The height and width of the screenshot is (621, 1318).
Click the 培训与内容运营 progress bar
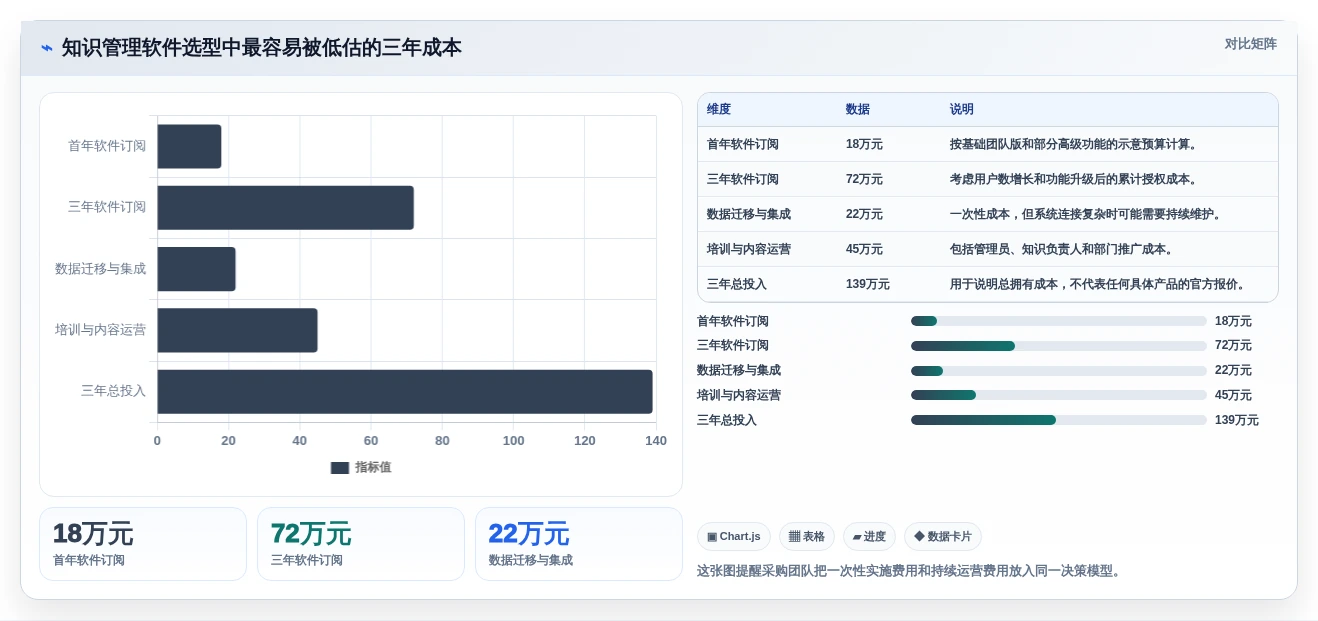1058,395
